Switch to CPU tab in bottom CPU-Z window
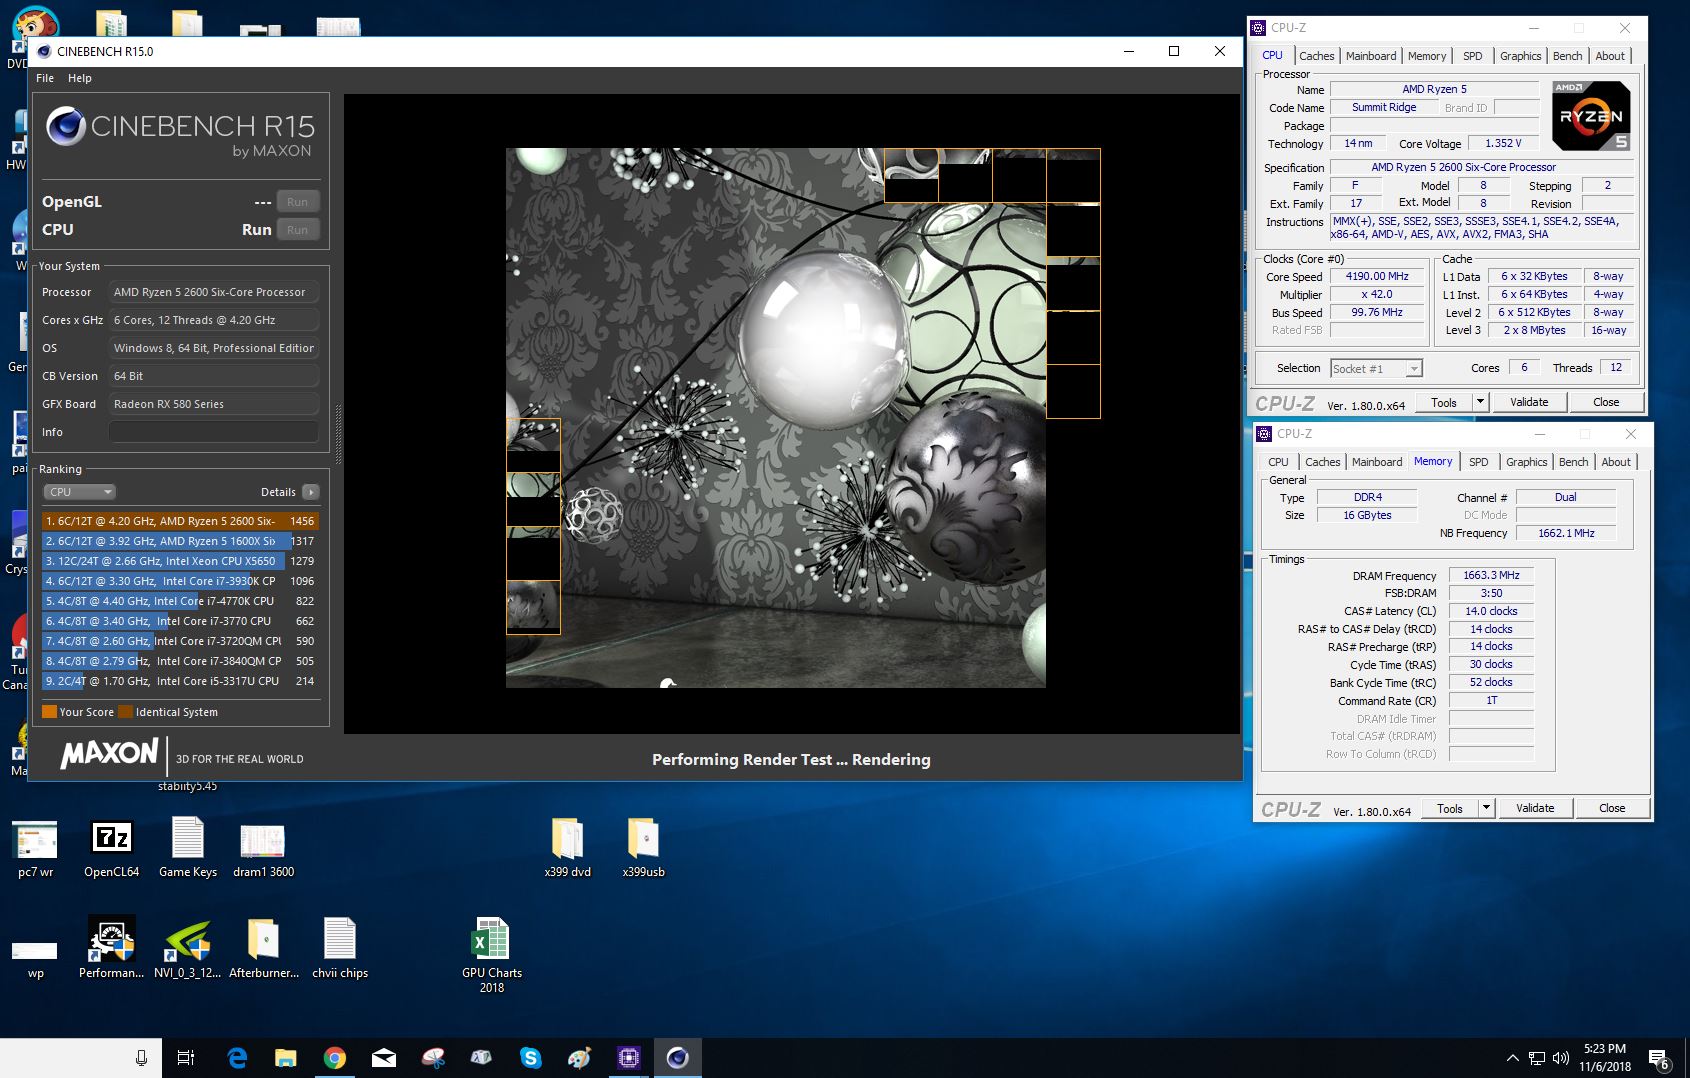Image resolution: width=1690 pixels, height=1078 pixels. click(1278, 462)
